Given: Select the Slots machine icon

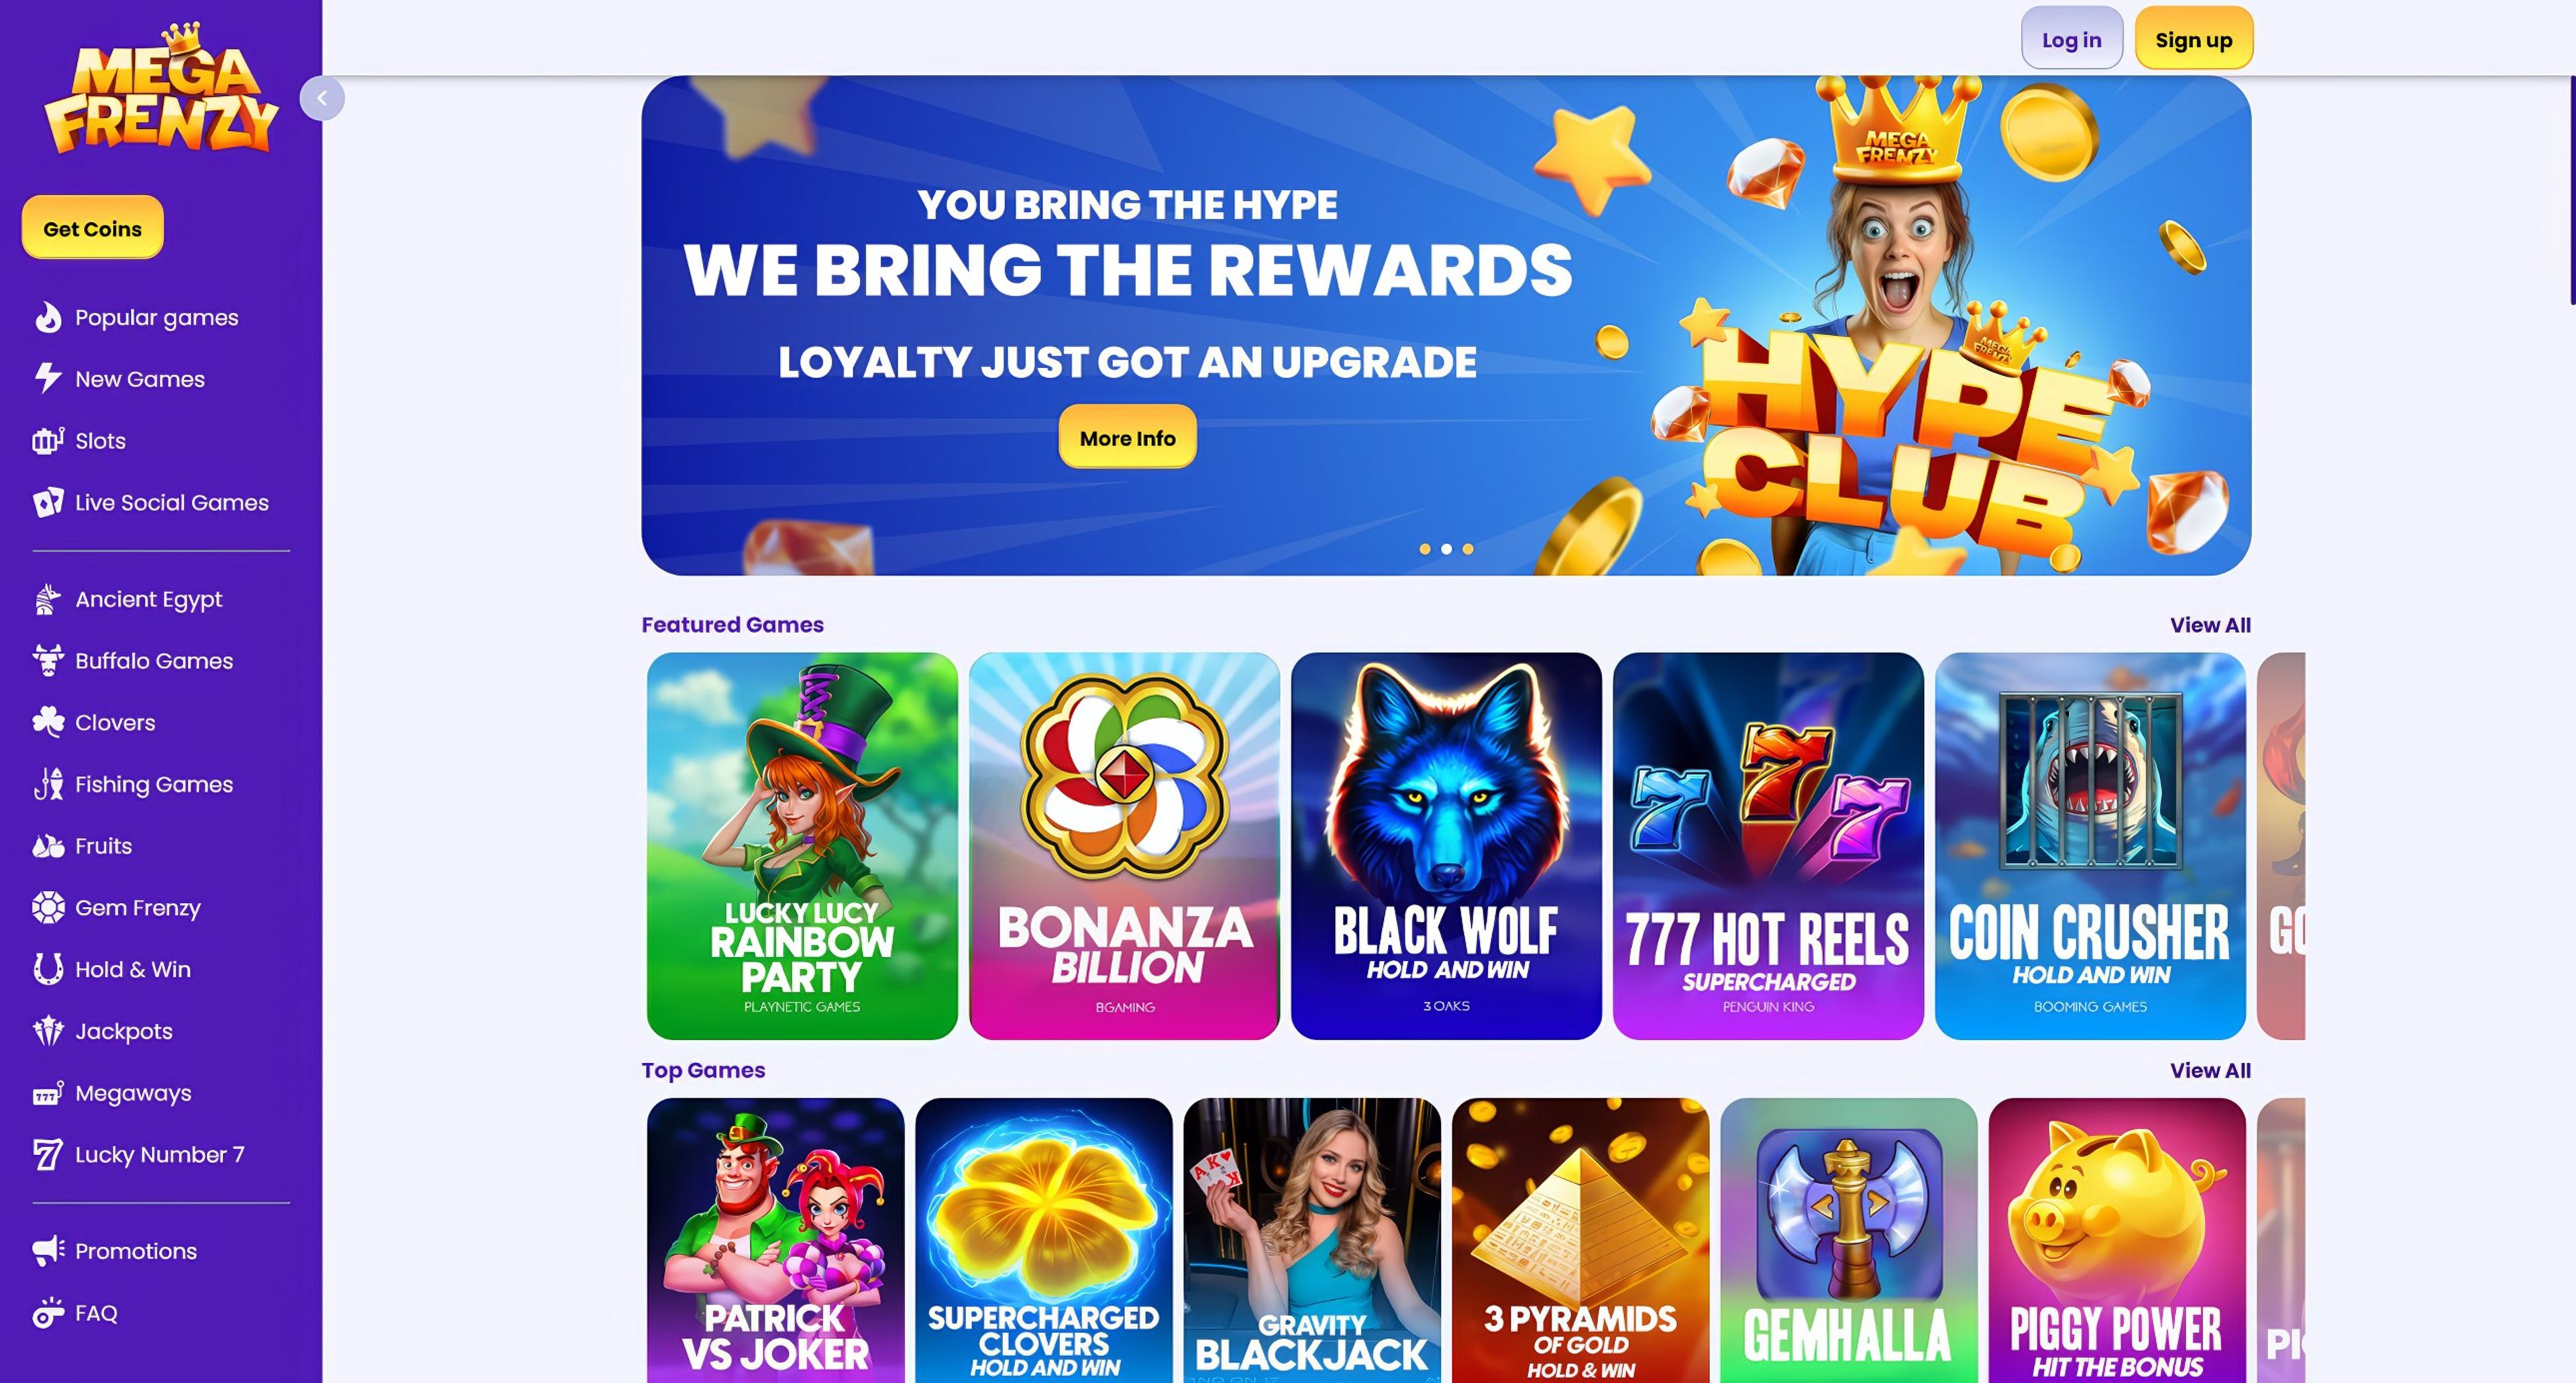Looking at the screenshot, I should point(48,440).
